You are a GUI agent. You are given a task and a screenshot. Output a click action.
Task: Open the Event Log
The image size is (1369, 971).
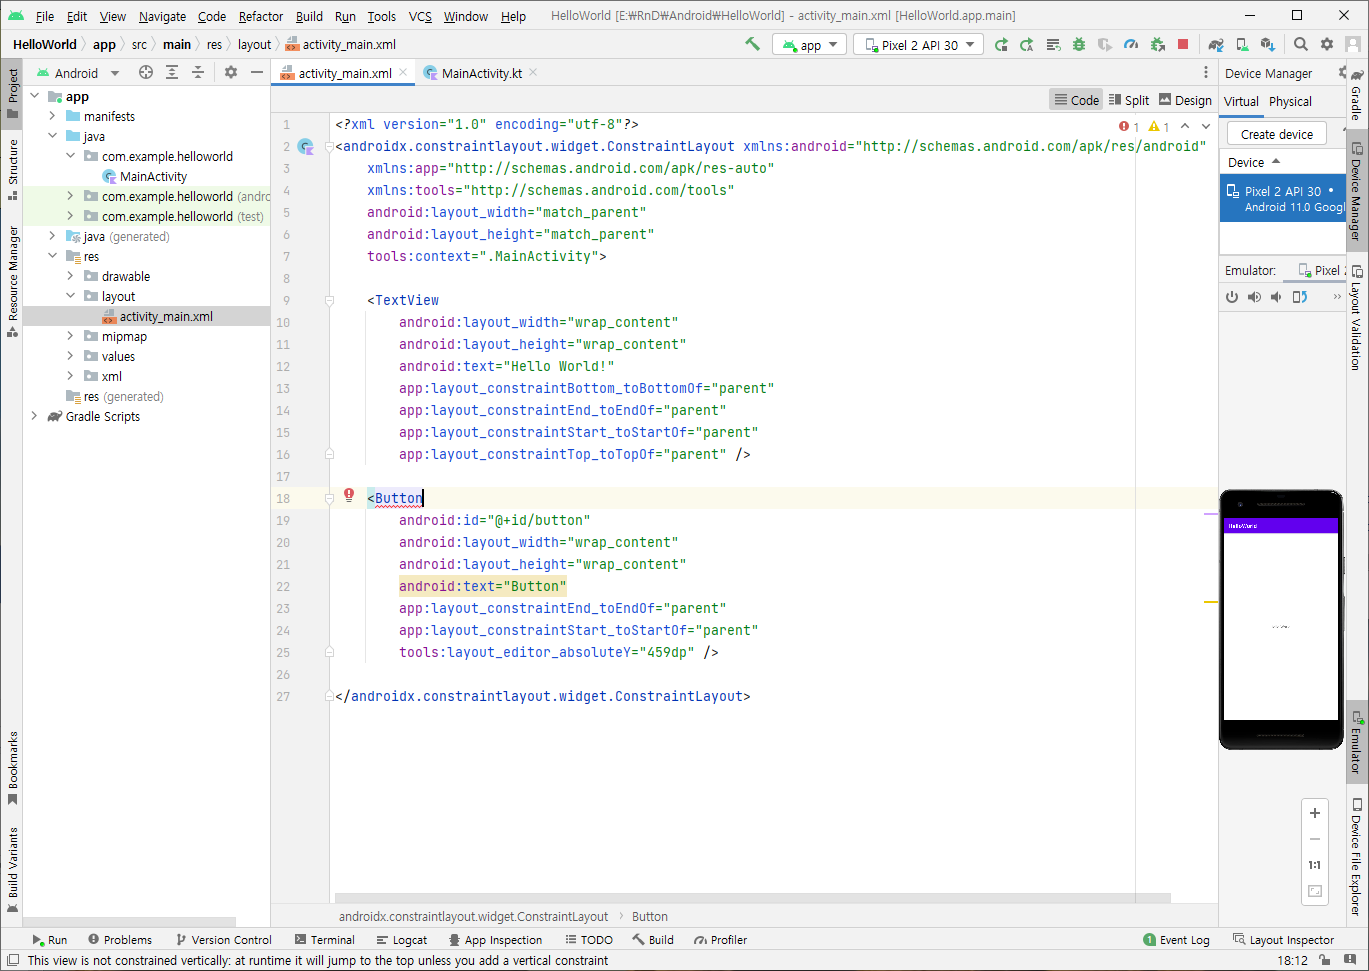[x=1176, y=940]
